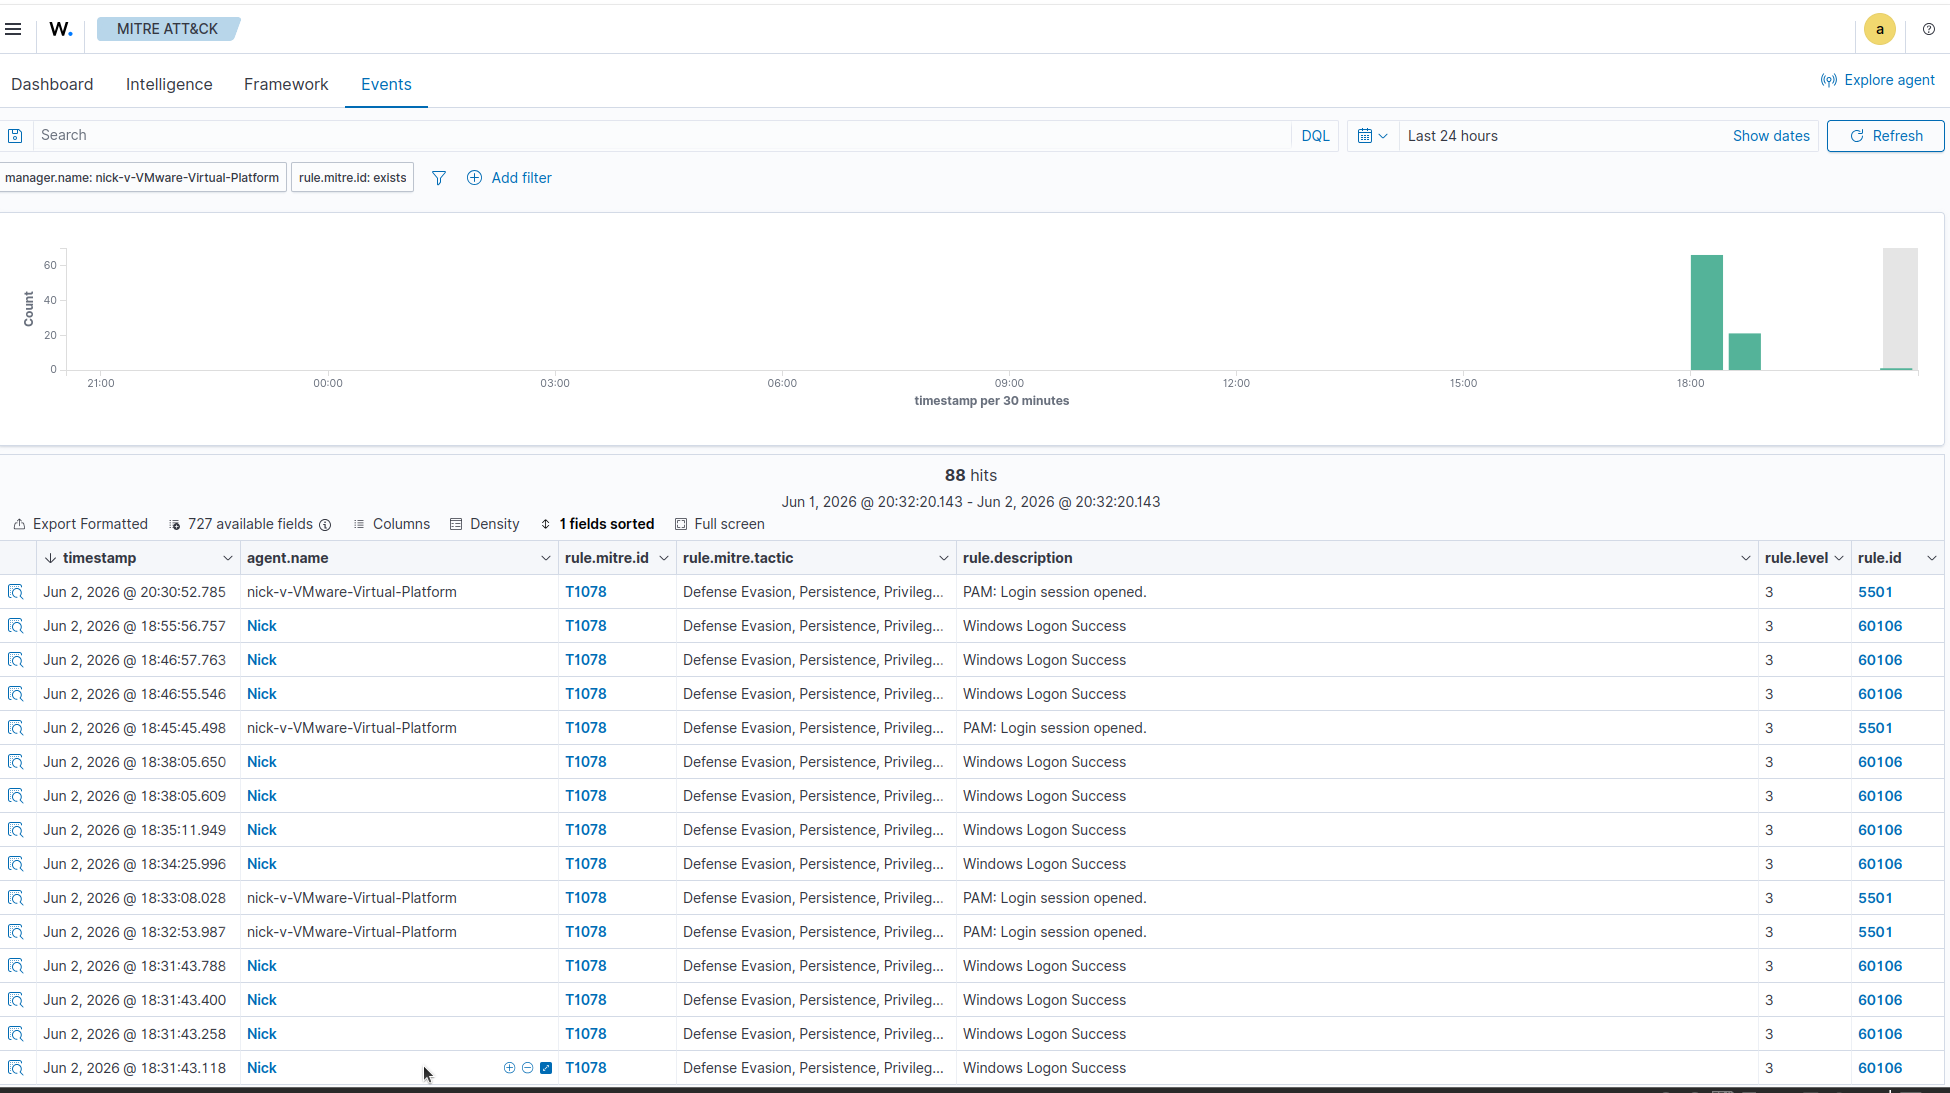
Task: Click 'PAM: Login session opened.' at 18:45:45.498
Action: pos(1054,728)
